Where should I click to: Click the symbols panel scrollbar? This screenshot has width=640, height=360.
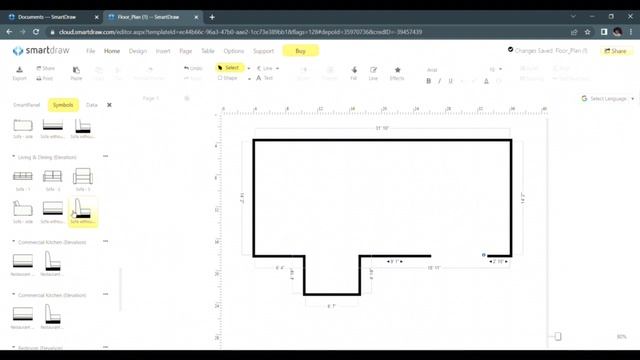coord(120,290)
